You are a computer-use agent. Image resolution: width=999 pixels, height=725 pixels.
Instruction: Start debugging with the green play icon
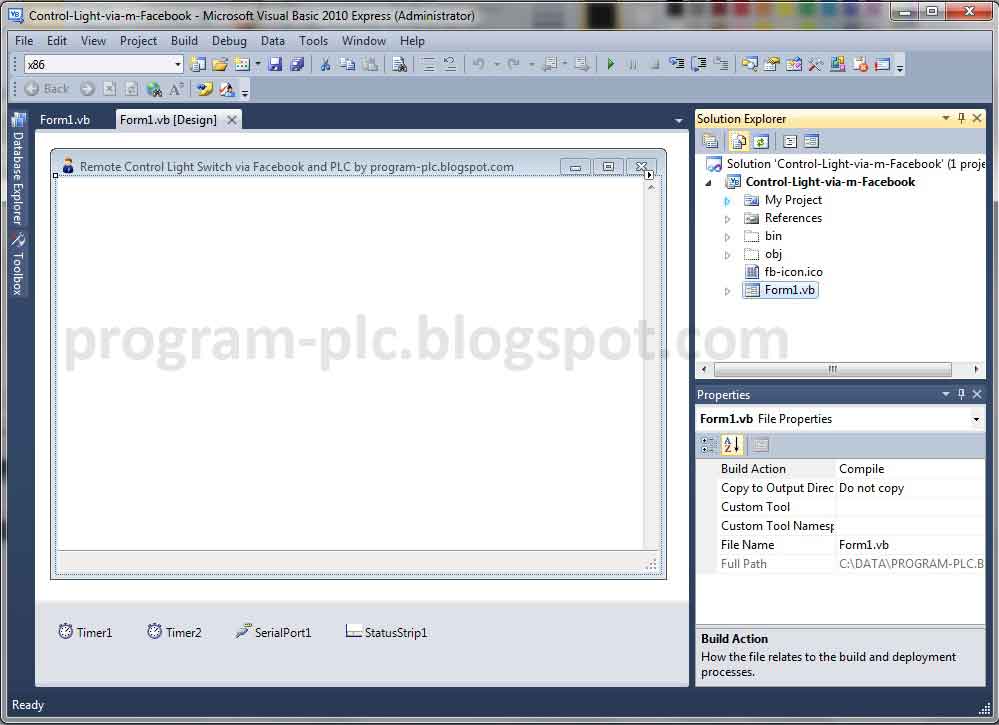pos(611,64)
